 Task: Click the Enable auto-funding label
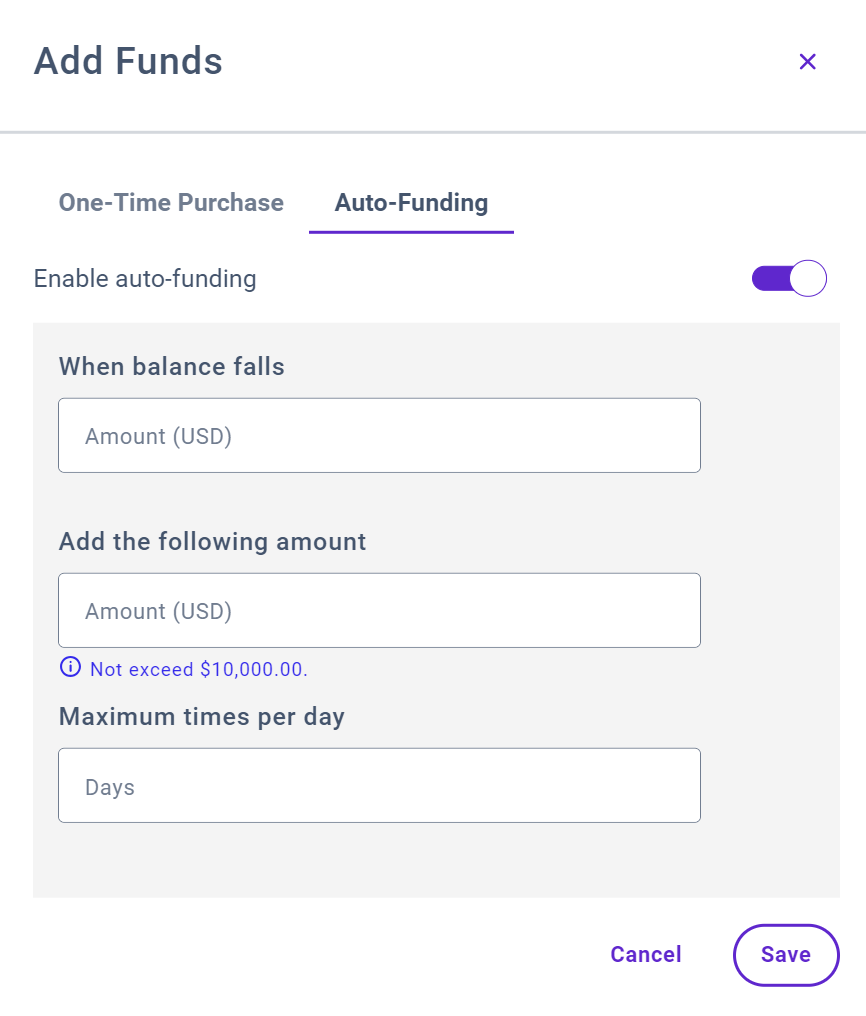145,279
